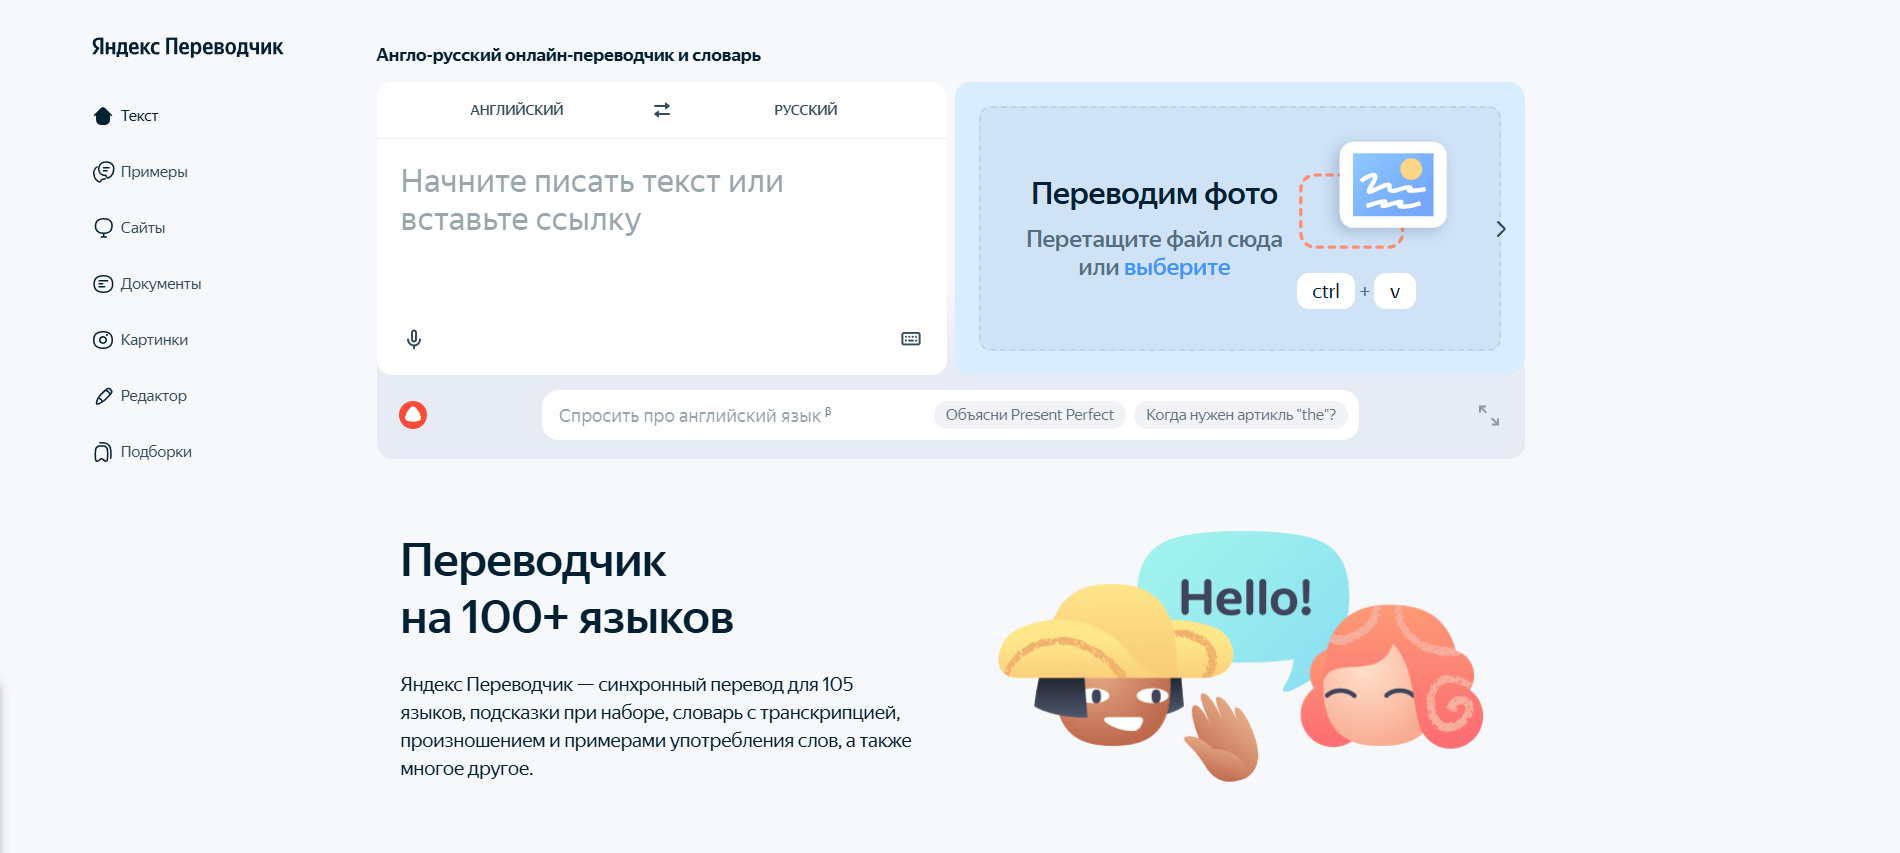
Task: Open the РУССКИЙ target language selector
Action: (x=806, y=110)
